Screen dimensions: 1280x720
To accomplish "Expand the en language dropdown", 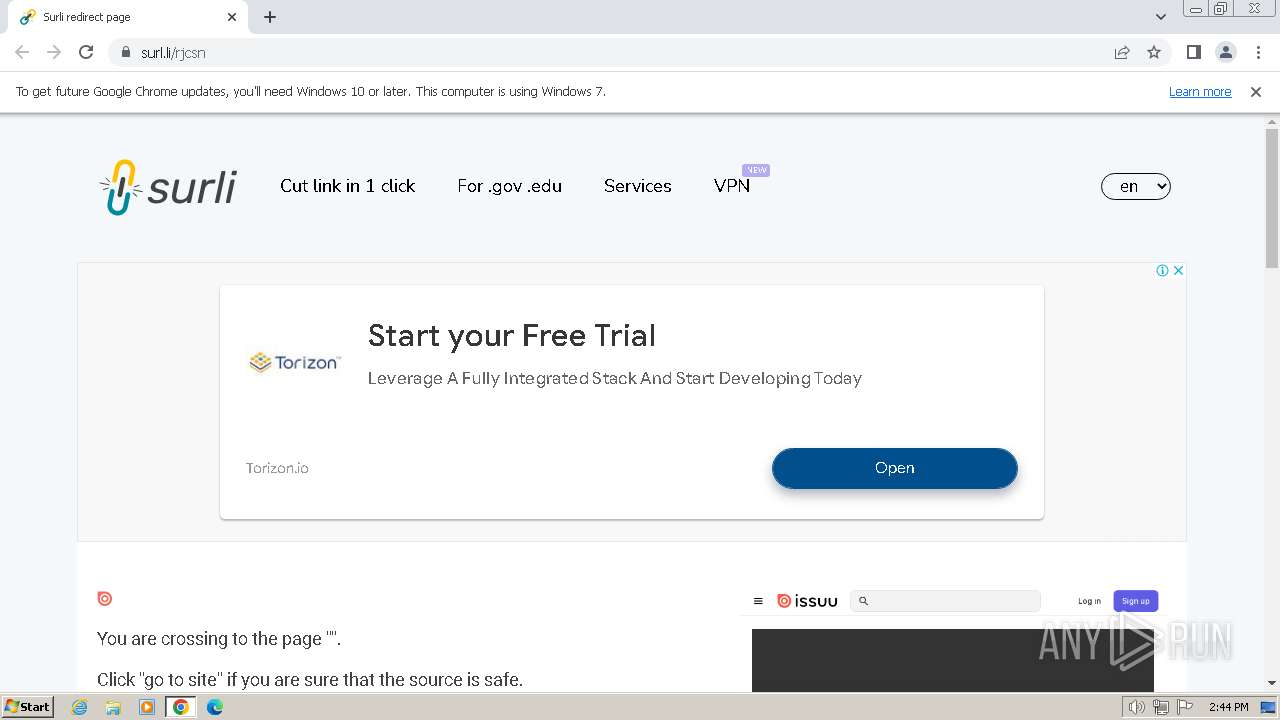I will [x=1136, y=186].
